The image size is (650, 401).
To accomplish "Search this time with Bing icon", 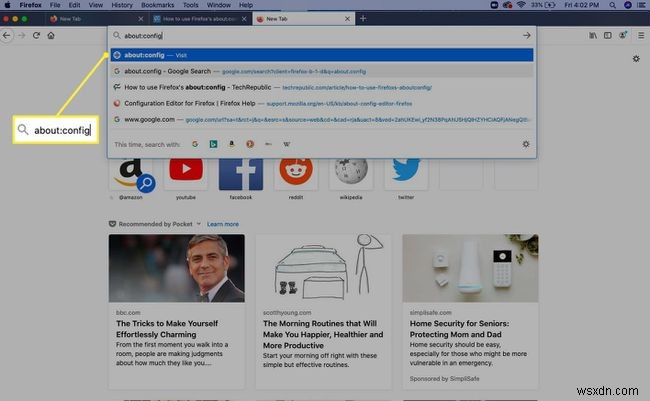I will coord(213,144).
